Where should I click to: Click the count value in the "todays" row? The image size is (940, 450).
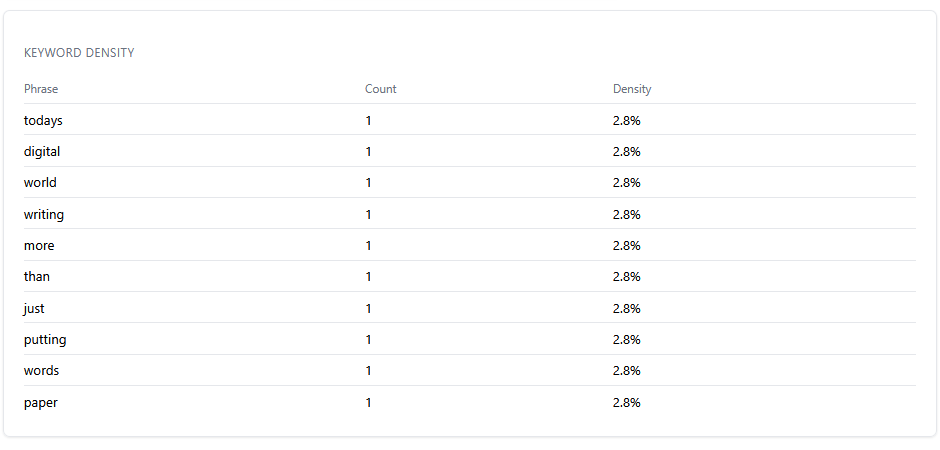point(368,120)
